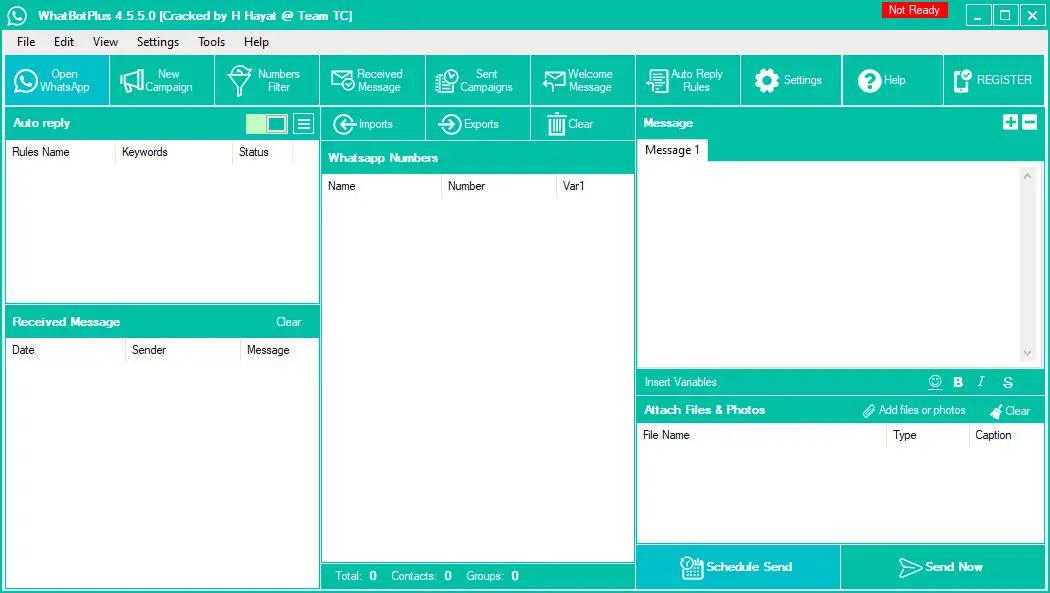The width and height of the screenshot is (1050, 593).
Task: Select the Message 1 tab
Action: pos(672,150)
